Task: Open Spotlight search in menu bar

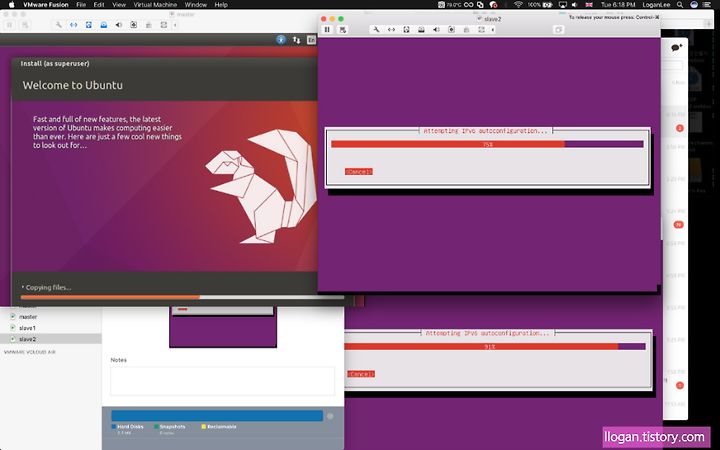Action: [680, 5]
